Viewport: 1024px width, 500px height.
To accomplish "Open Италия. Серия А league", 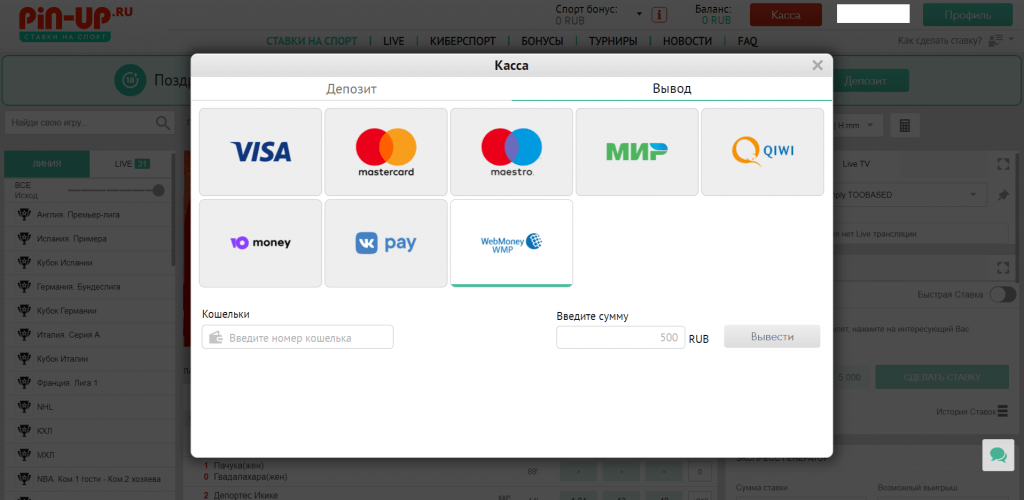I will coord(88,335).
